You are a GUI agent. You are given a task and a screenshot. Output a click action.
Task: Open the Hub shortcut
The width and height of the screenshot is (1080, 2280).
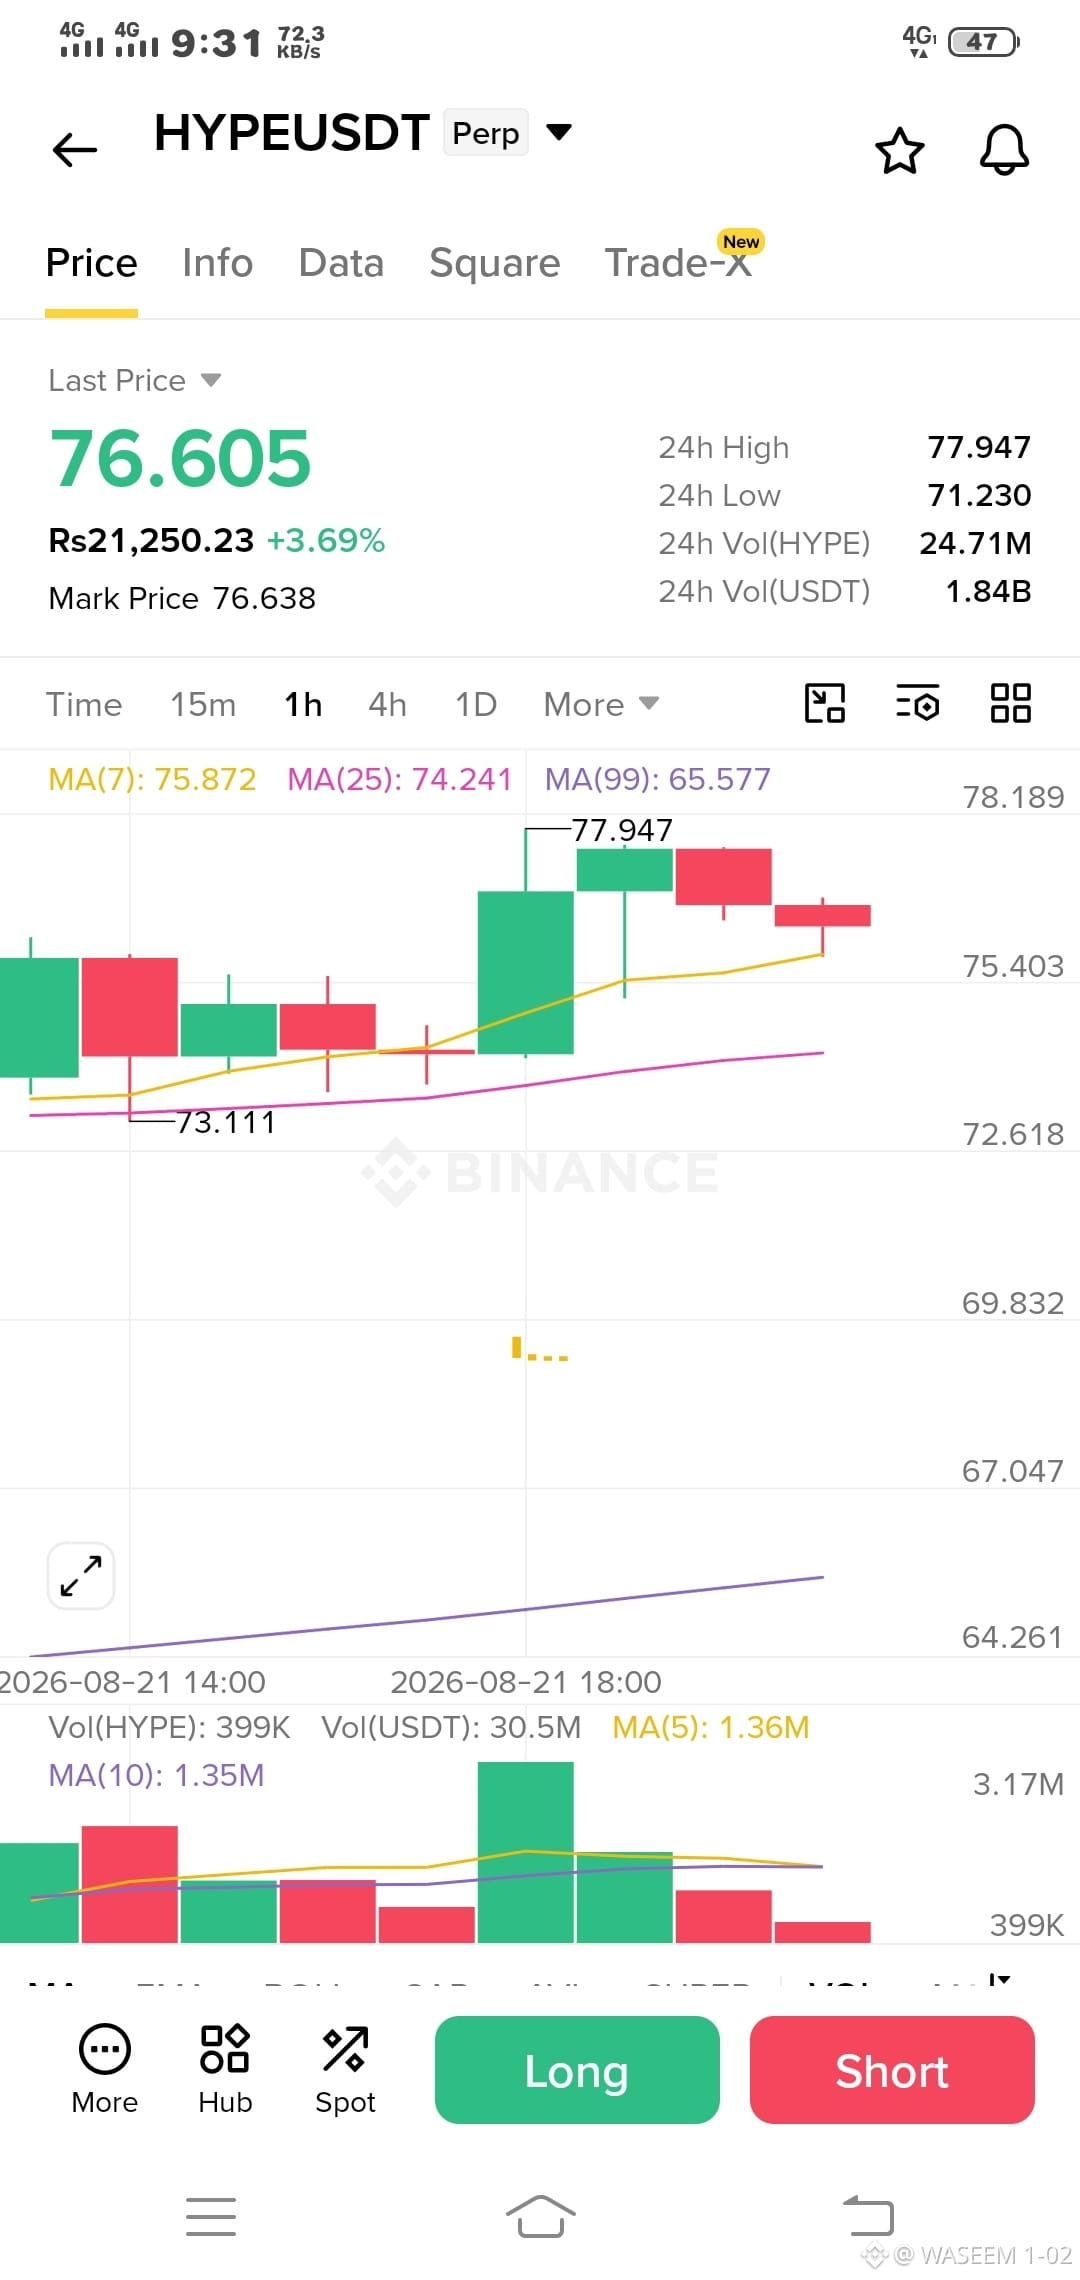pyautogui.click(x=225, y=2070)
